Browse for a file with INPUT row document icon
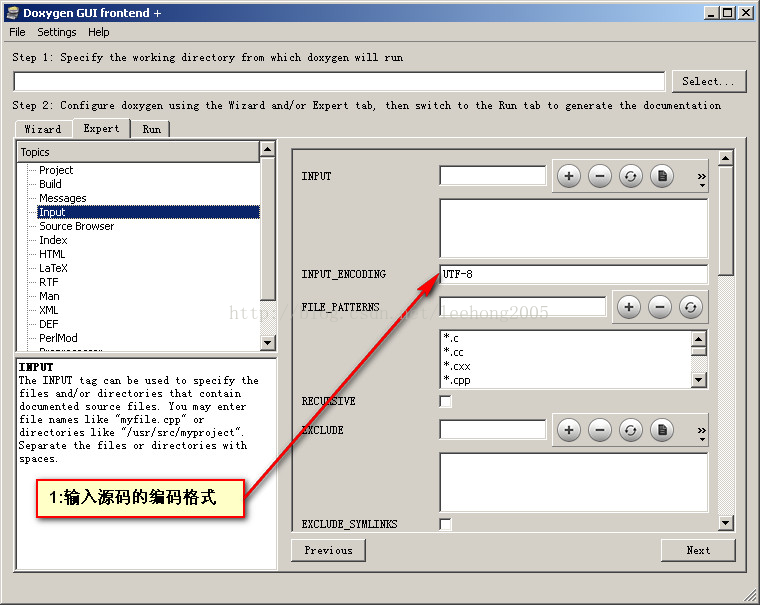 click(662, 176)
